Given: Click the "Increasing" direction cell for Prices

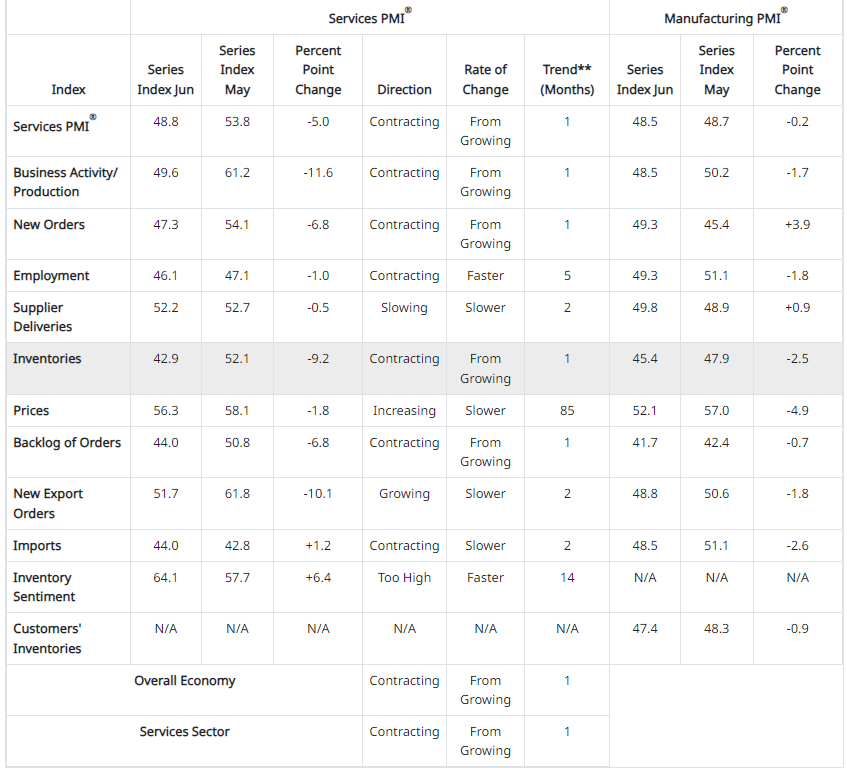Looking at the screenshot, I should click(x=404, y=411).
